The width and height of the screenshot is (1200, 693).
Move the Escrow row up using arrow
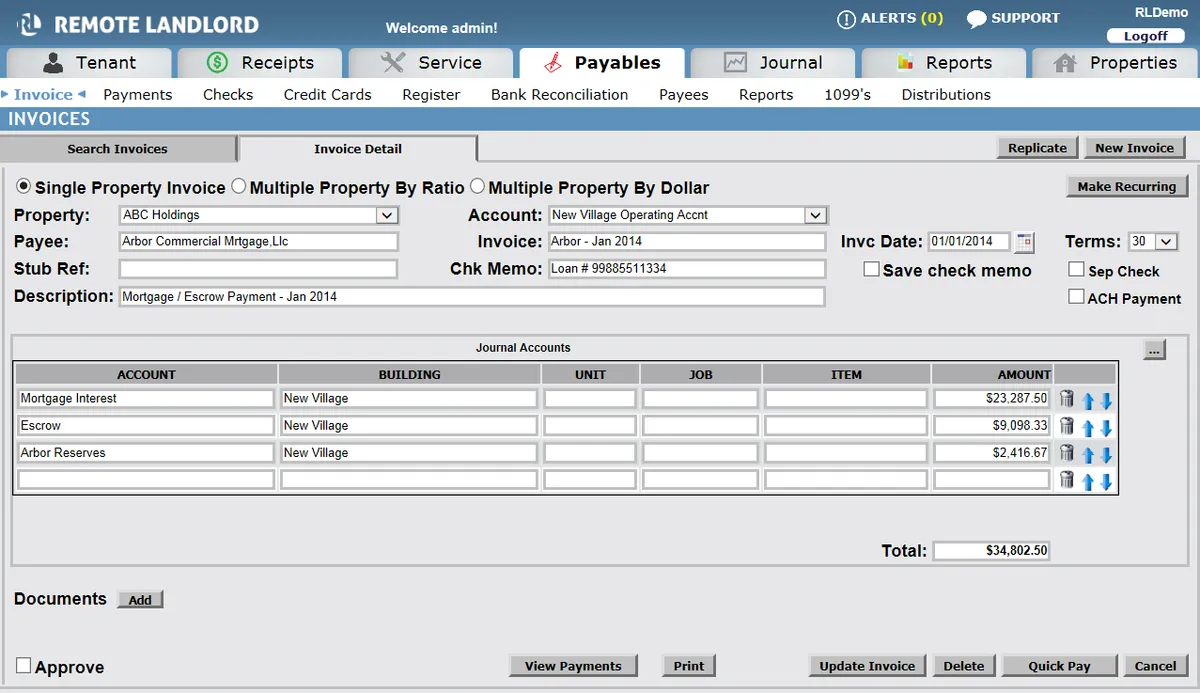[x=1088, y=428]
